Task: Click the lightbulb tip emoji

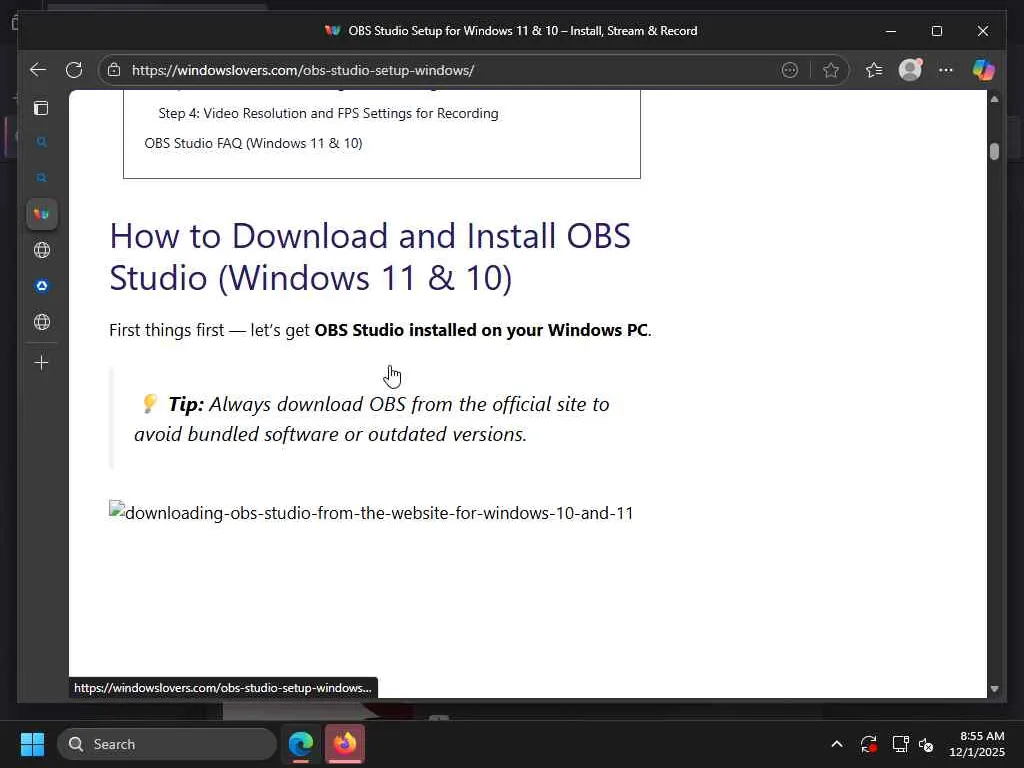Action: click(x=150, y=403)
